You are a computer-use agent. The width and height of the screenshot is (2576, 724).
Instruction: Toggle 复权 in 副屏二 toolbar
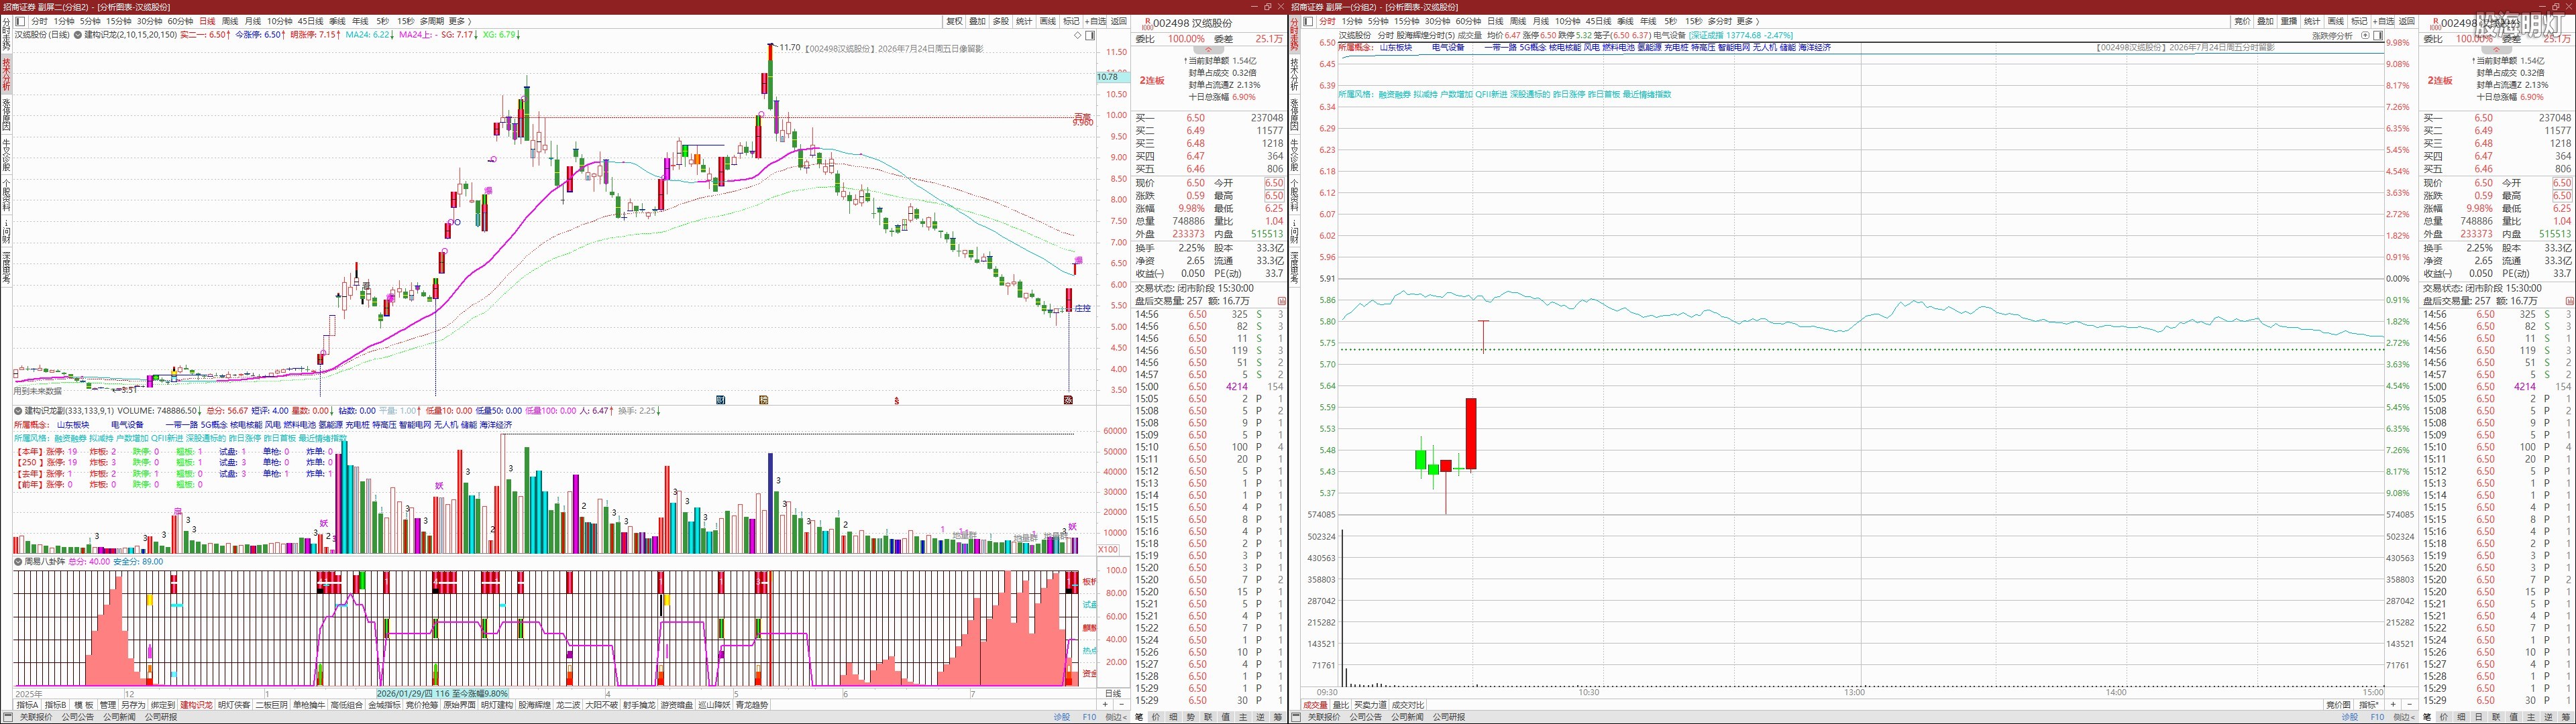click(954, 21)
